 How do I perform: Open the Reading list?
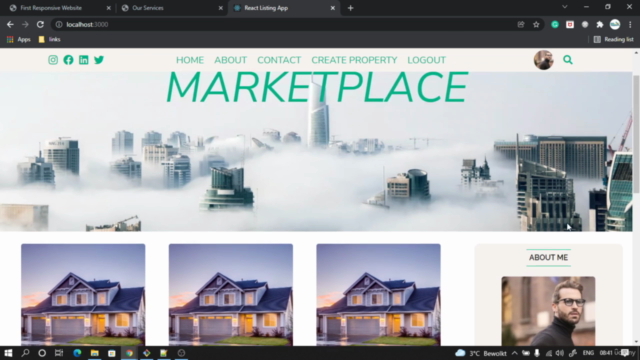[x=613, y=40]
